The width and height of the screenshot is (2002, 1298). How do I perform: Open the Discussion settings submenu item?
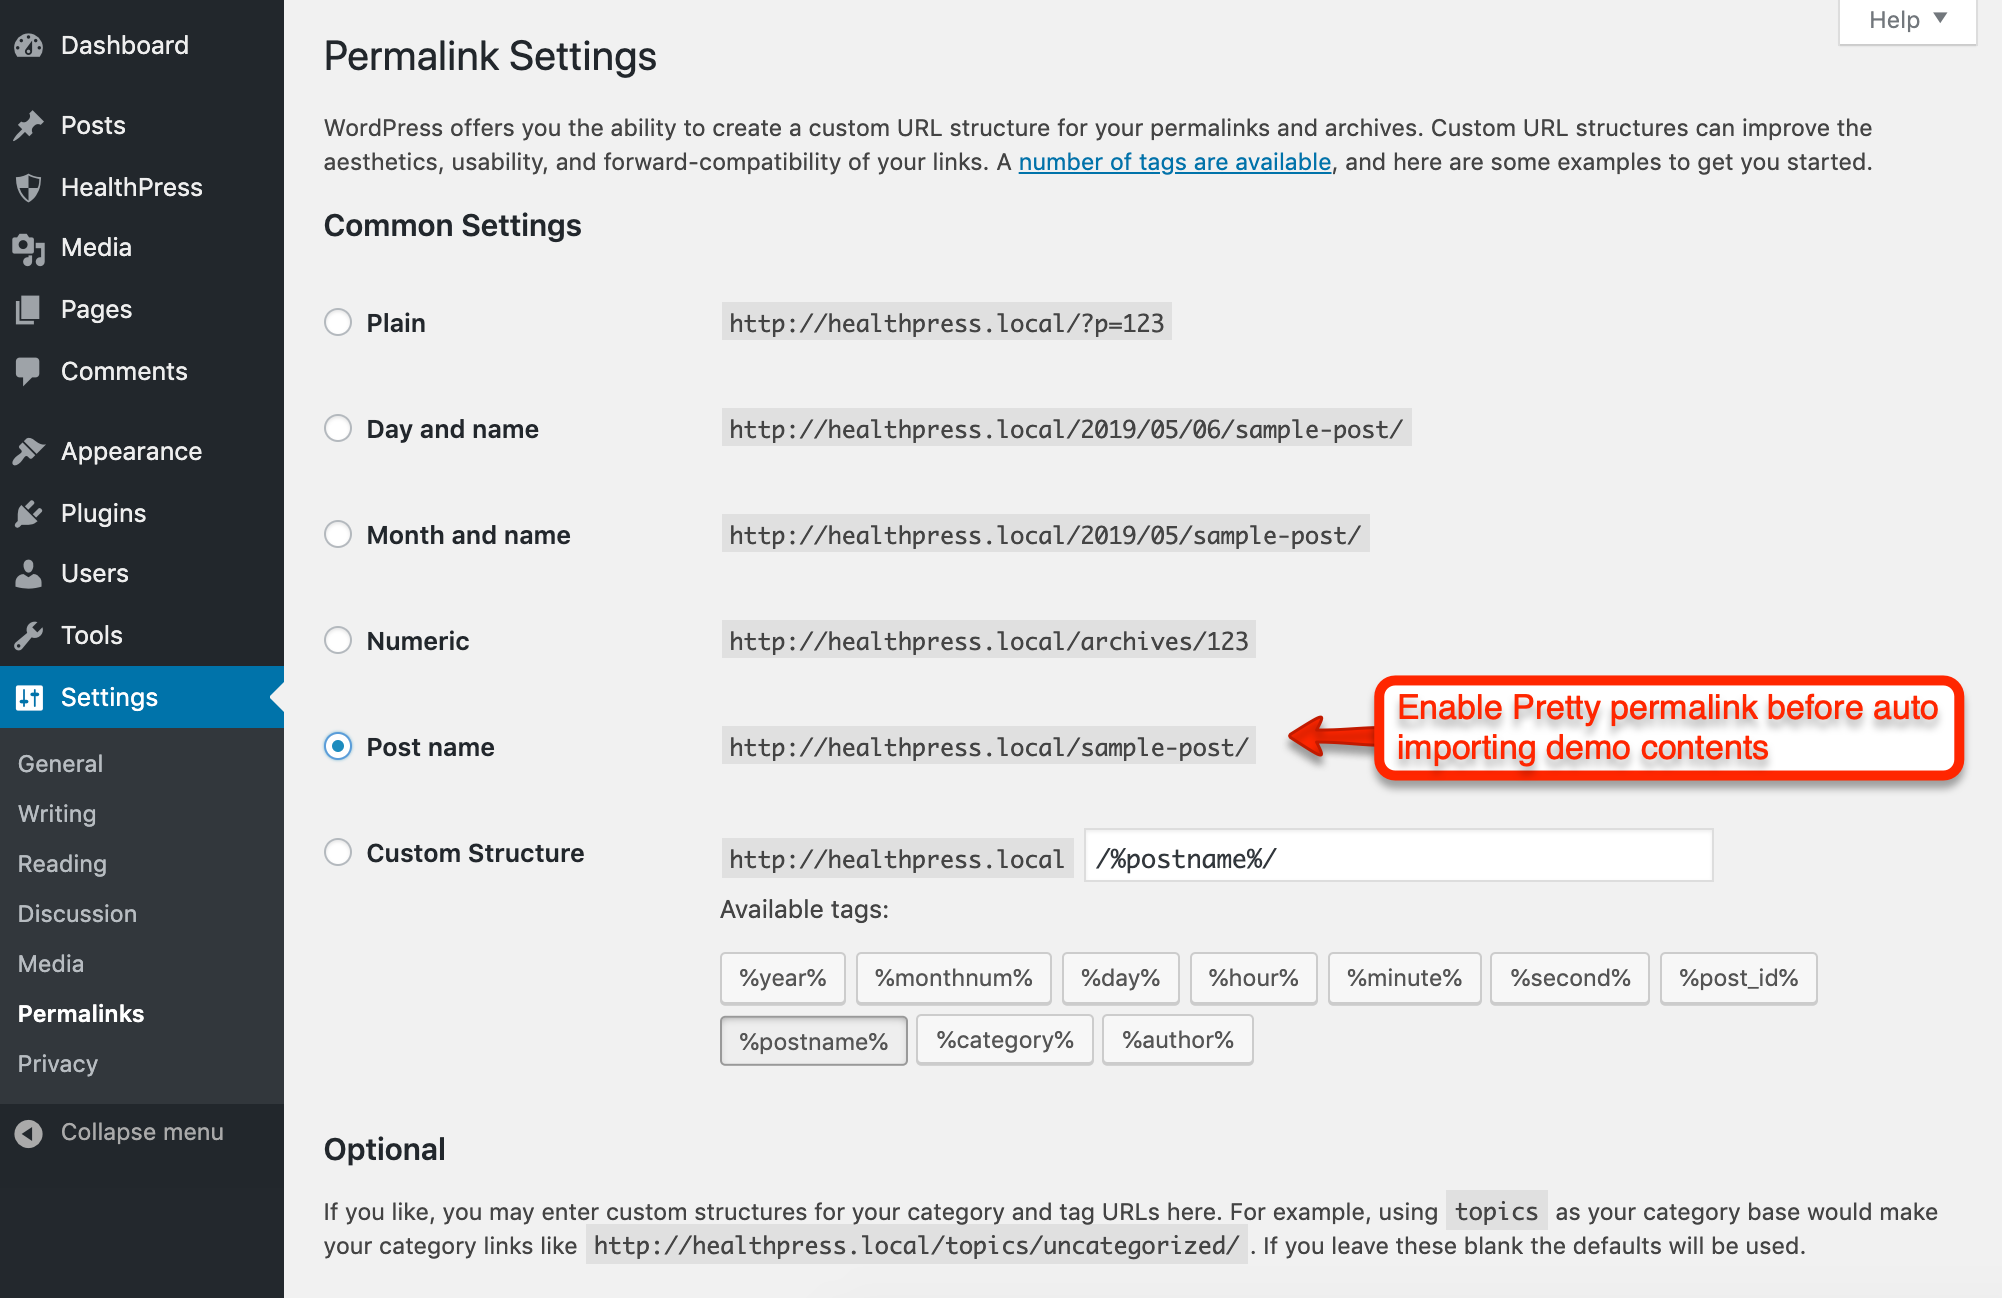pyautogui.click(x=77, y=914)
